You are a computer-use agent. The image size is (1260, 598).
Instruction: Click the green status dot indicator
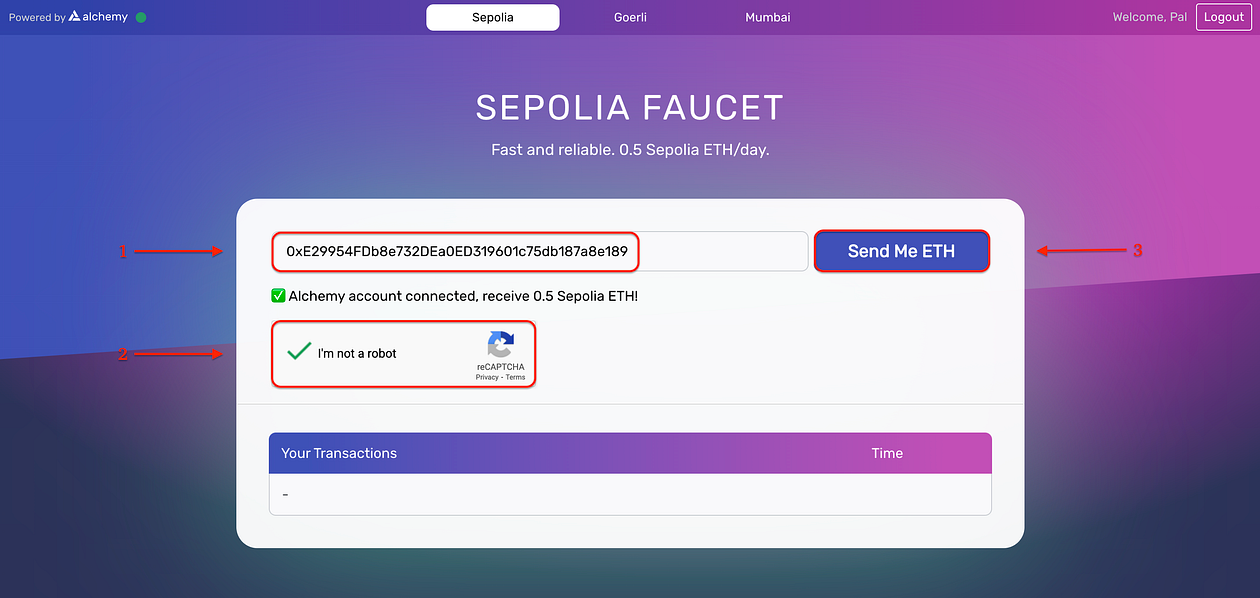(141, 17)
